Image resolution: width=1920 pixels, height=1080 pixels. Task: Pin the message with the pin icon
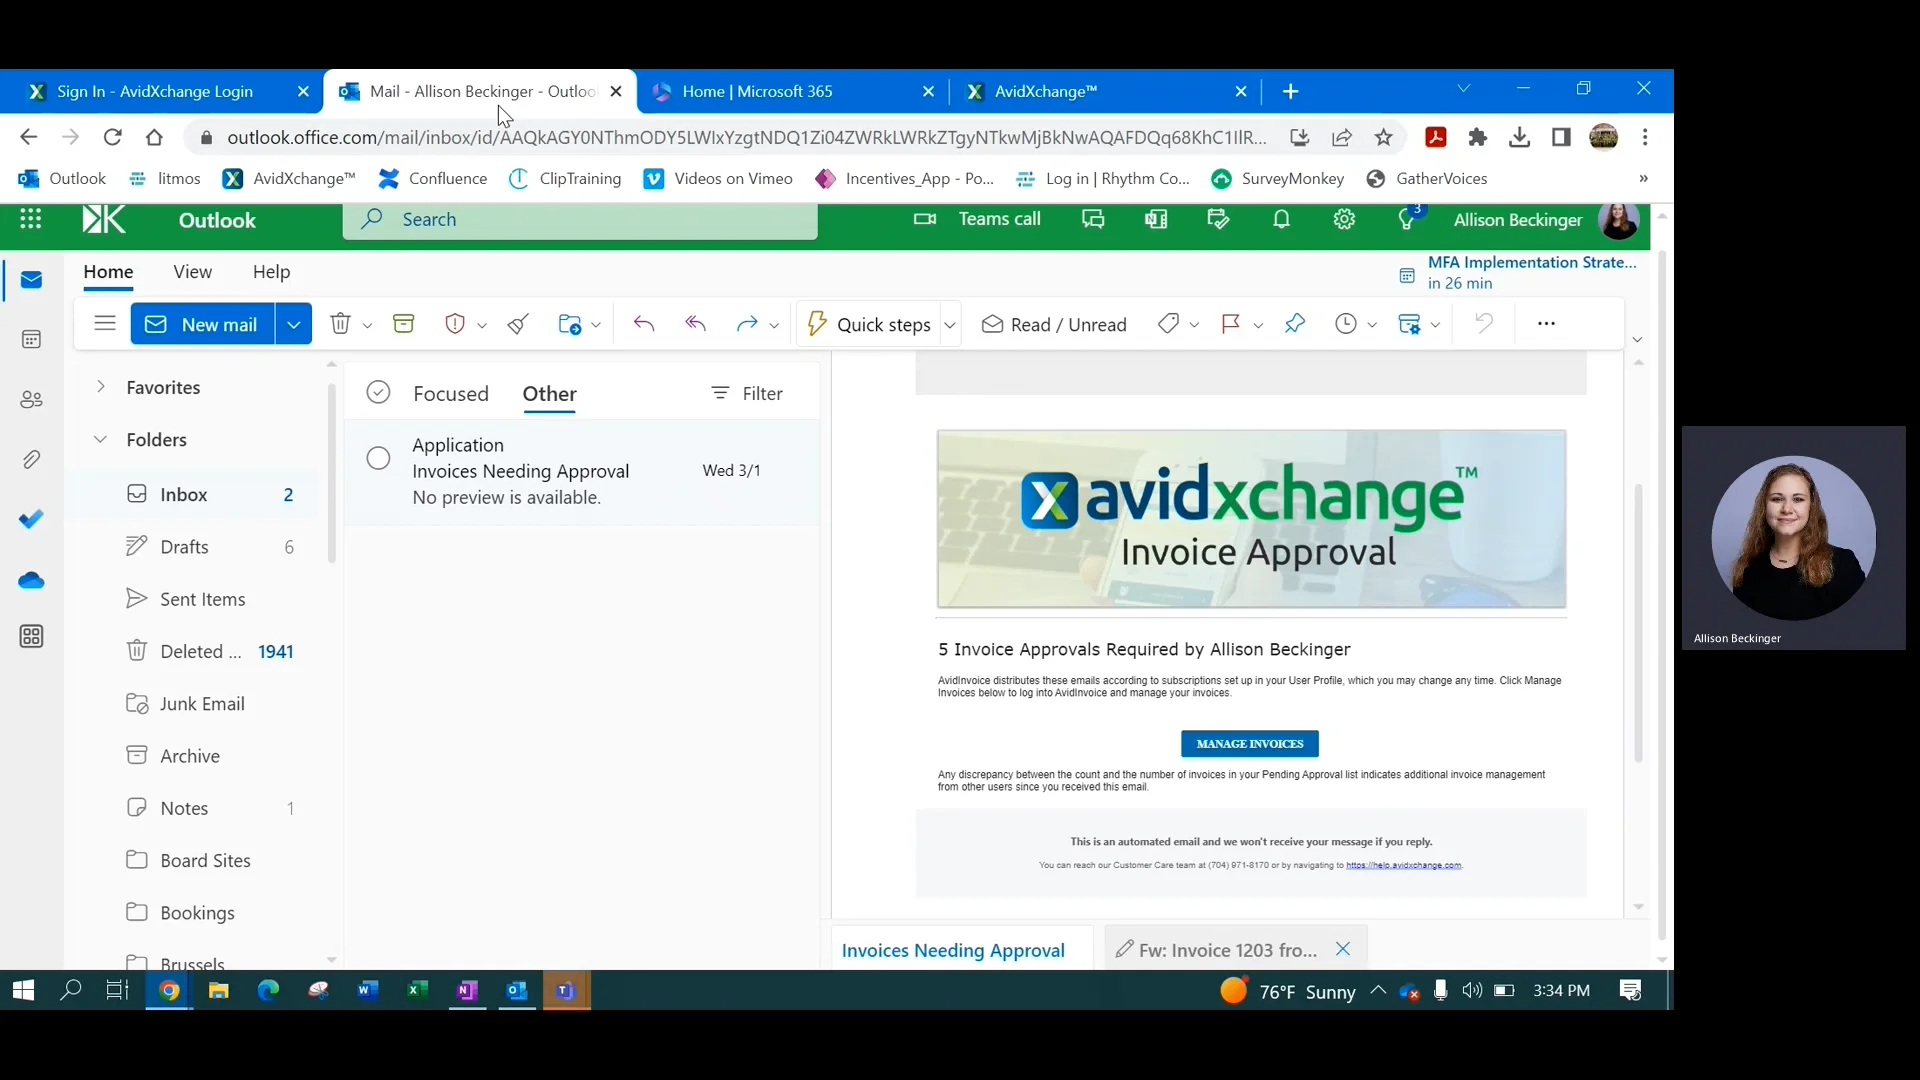tap(1295, 324)
